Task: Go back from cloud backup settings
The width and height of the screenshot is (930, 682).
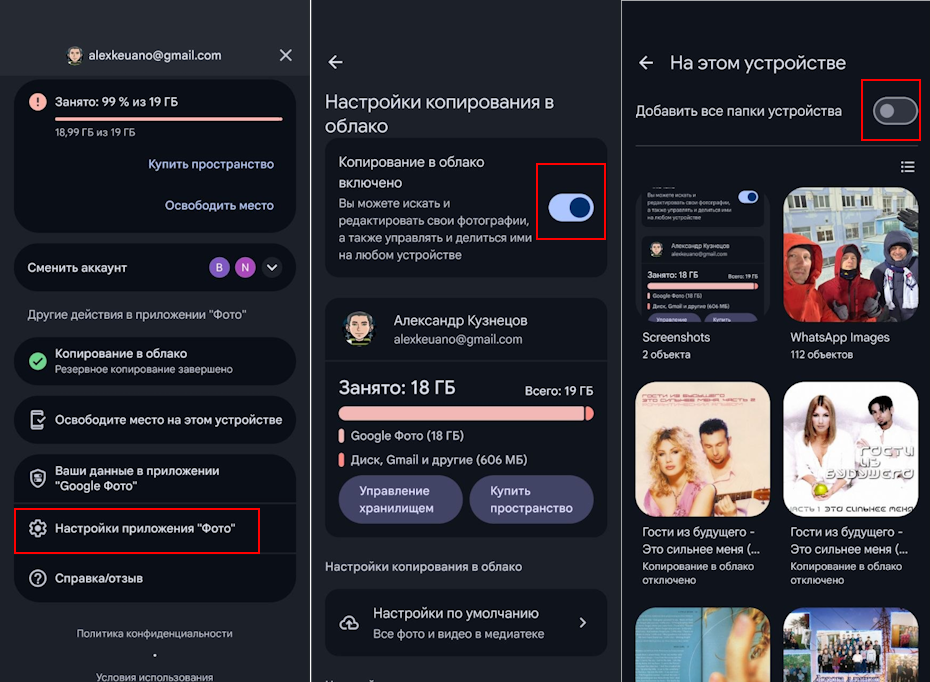Action: click(336, 62)
